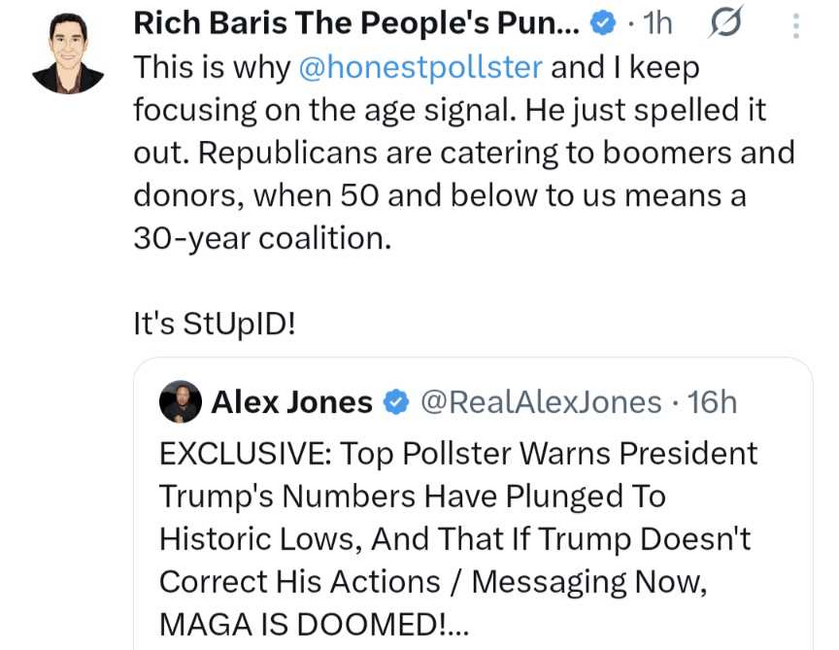Viewport: 839px width, 650px height.
Task: Open Rich Baris's profile avatar
Action: click(67, 54)
